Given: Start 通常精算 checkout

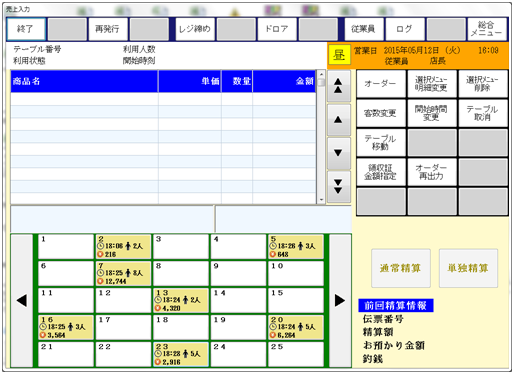Looking at the screenshot, I should pos(401,268).
